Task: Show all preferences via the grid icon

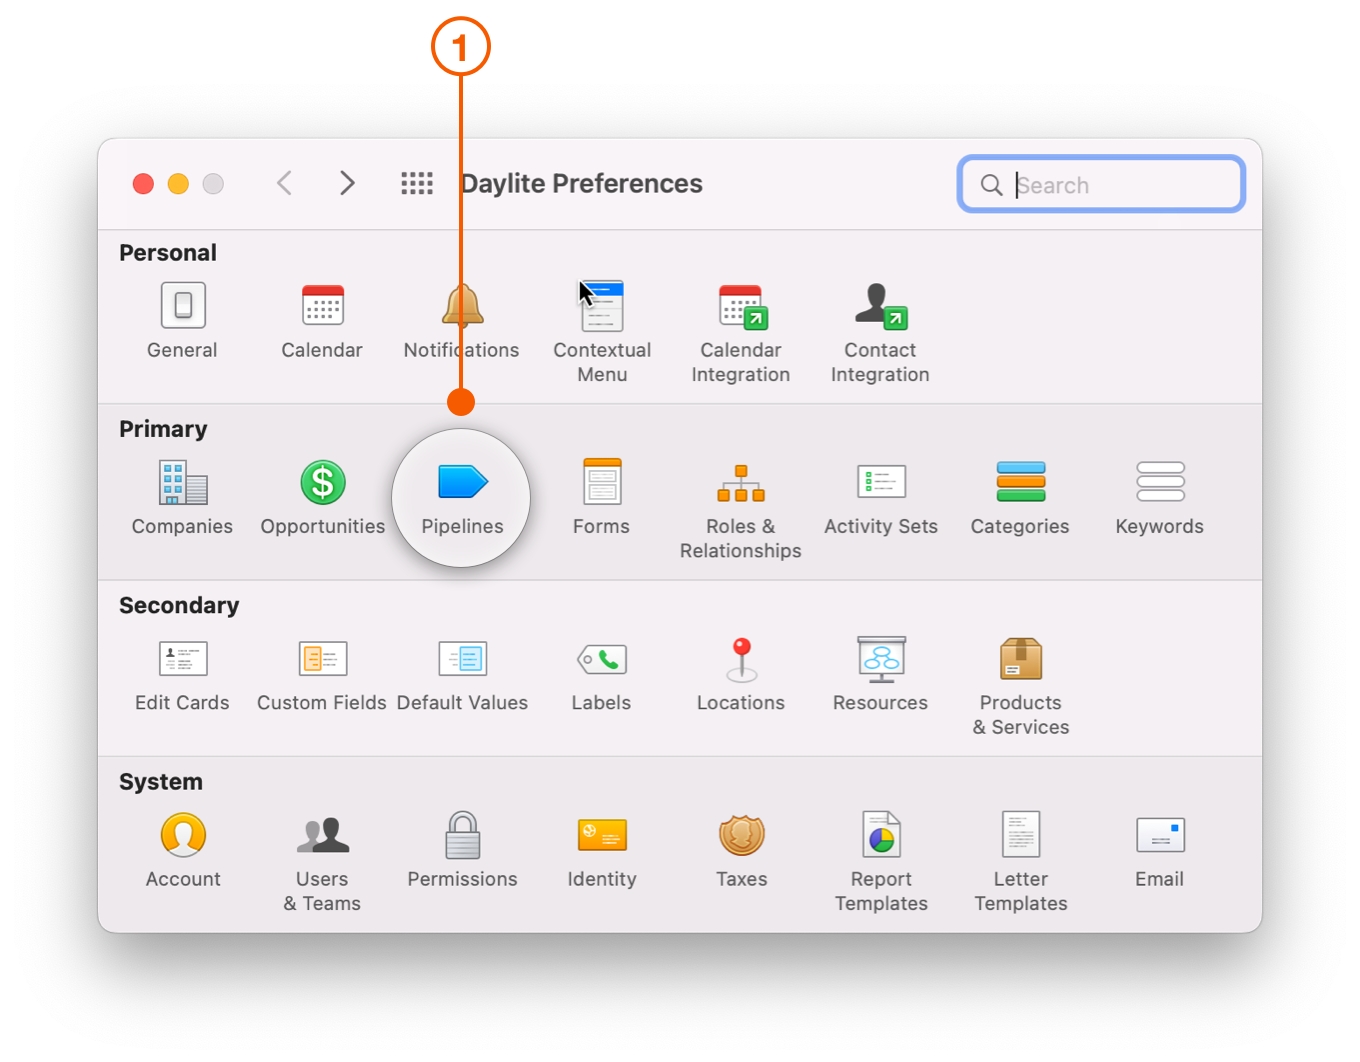Action: [x=417, y=183]
